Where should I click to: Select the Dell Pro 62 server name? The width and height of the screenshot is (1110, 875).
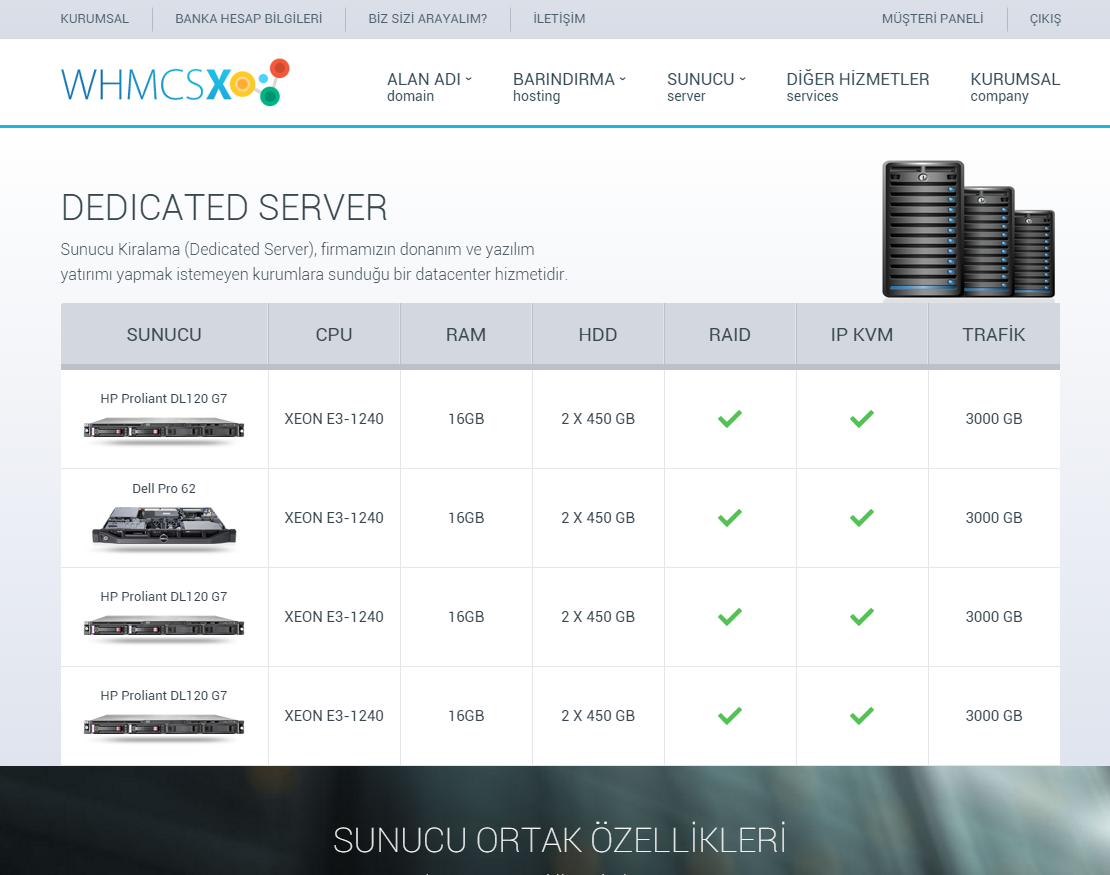(164, 488)
